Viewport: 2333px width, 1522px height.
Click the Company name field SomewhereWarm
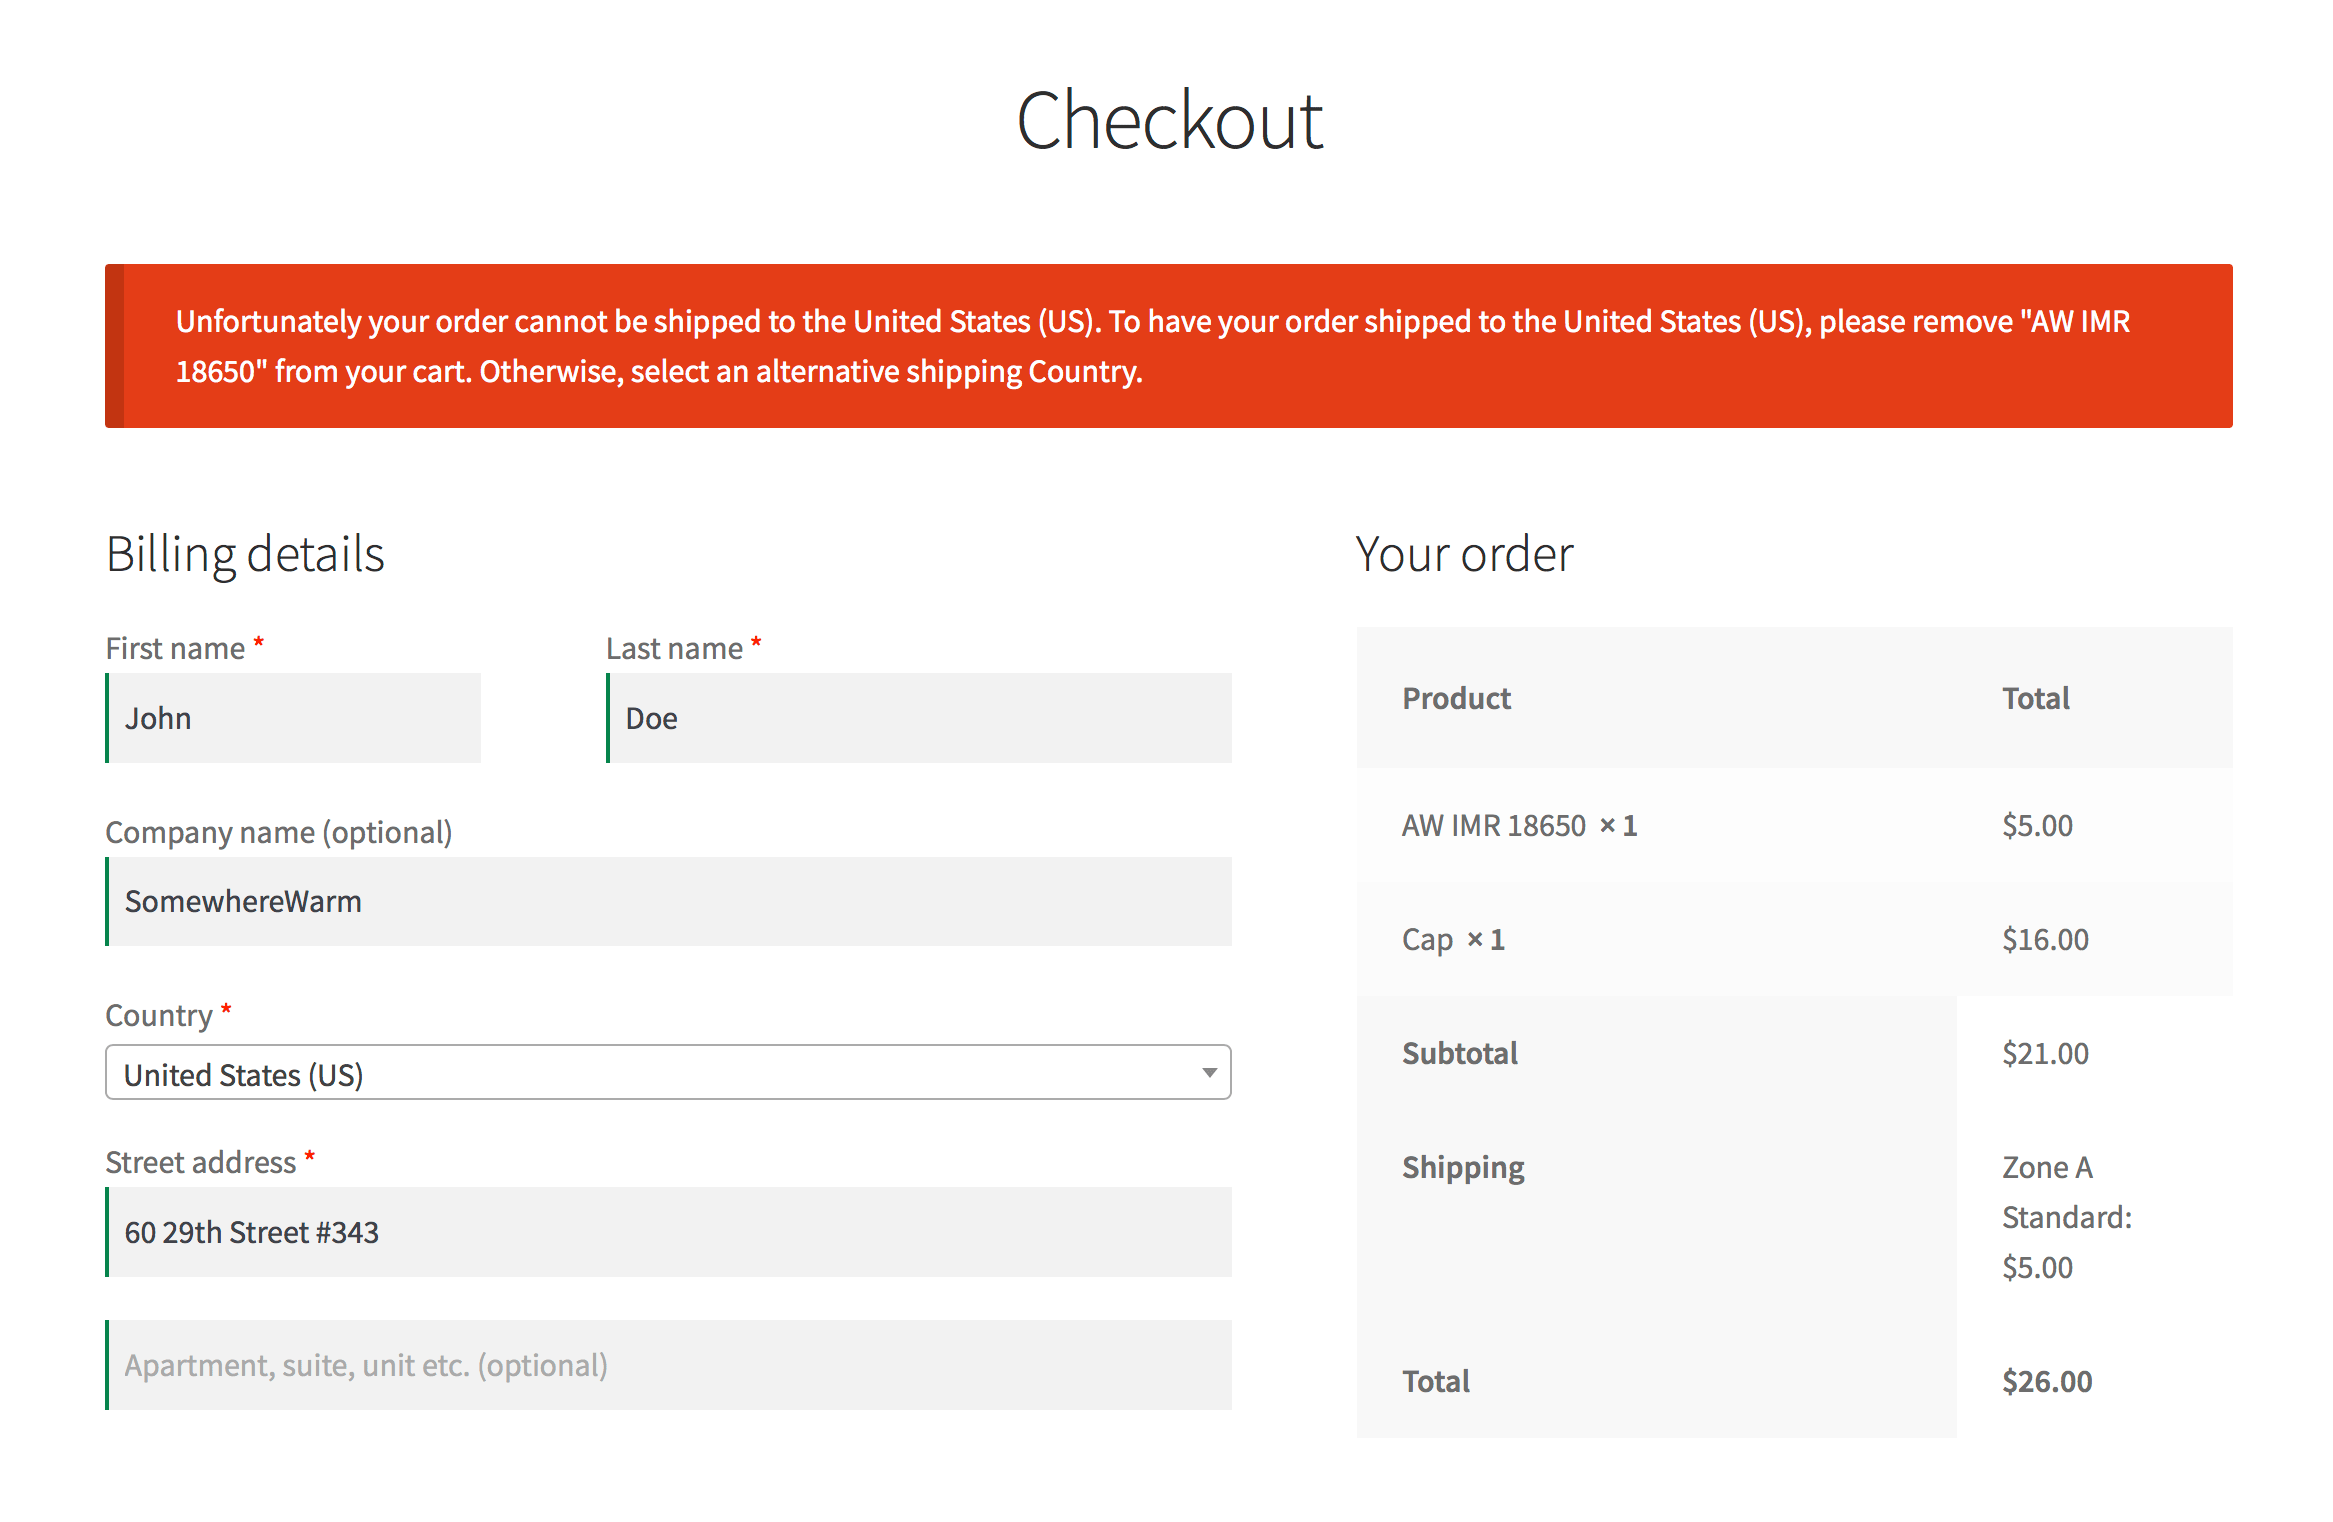click(668, 901)
